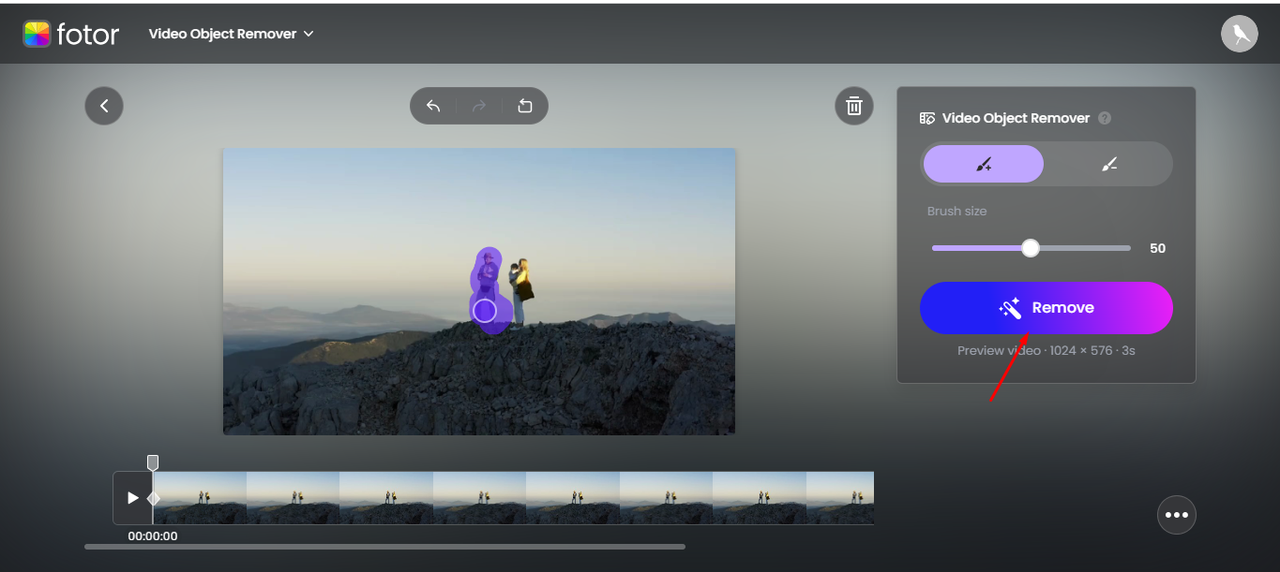The image size is (1280, 572).
Task: Reset all edits with the reset icon
Action: (525, 106)
